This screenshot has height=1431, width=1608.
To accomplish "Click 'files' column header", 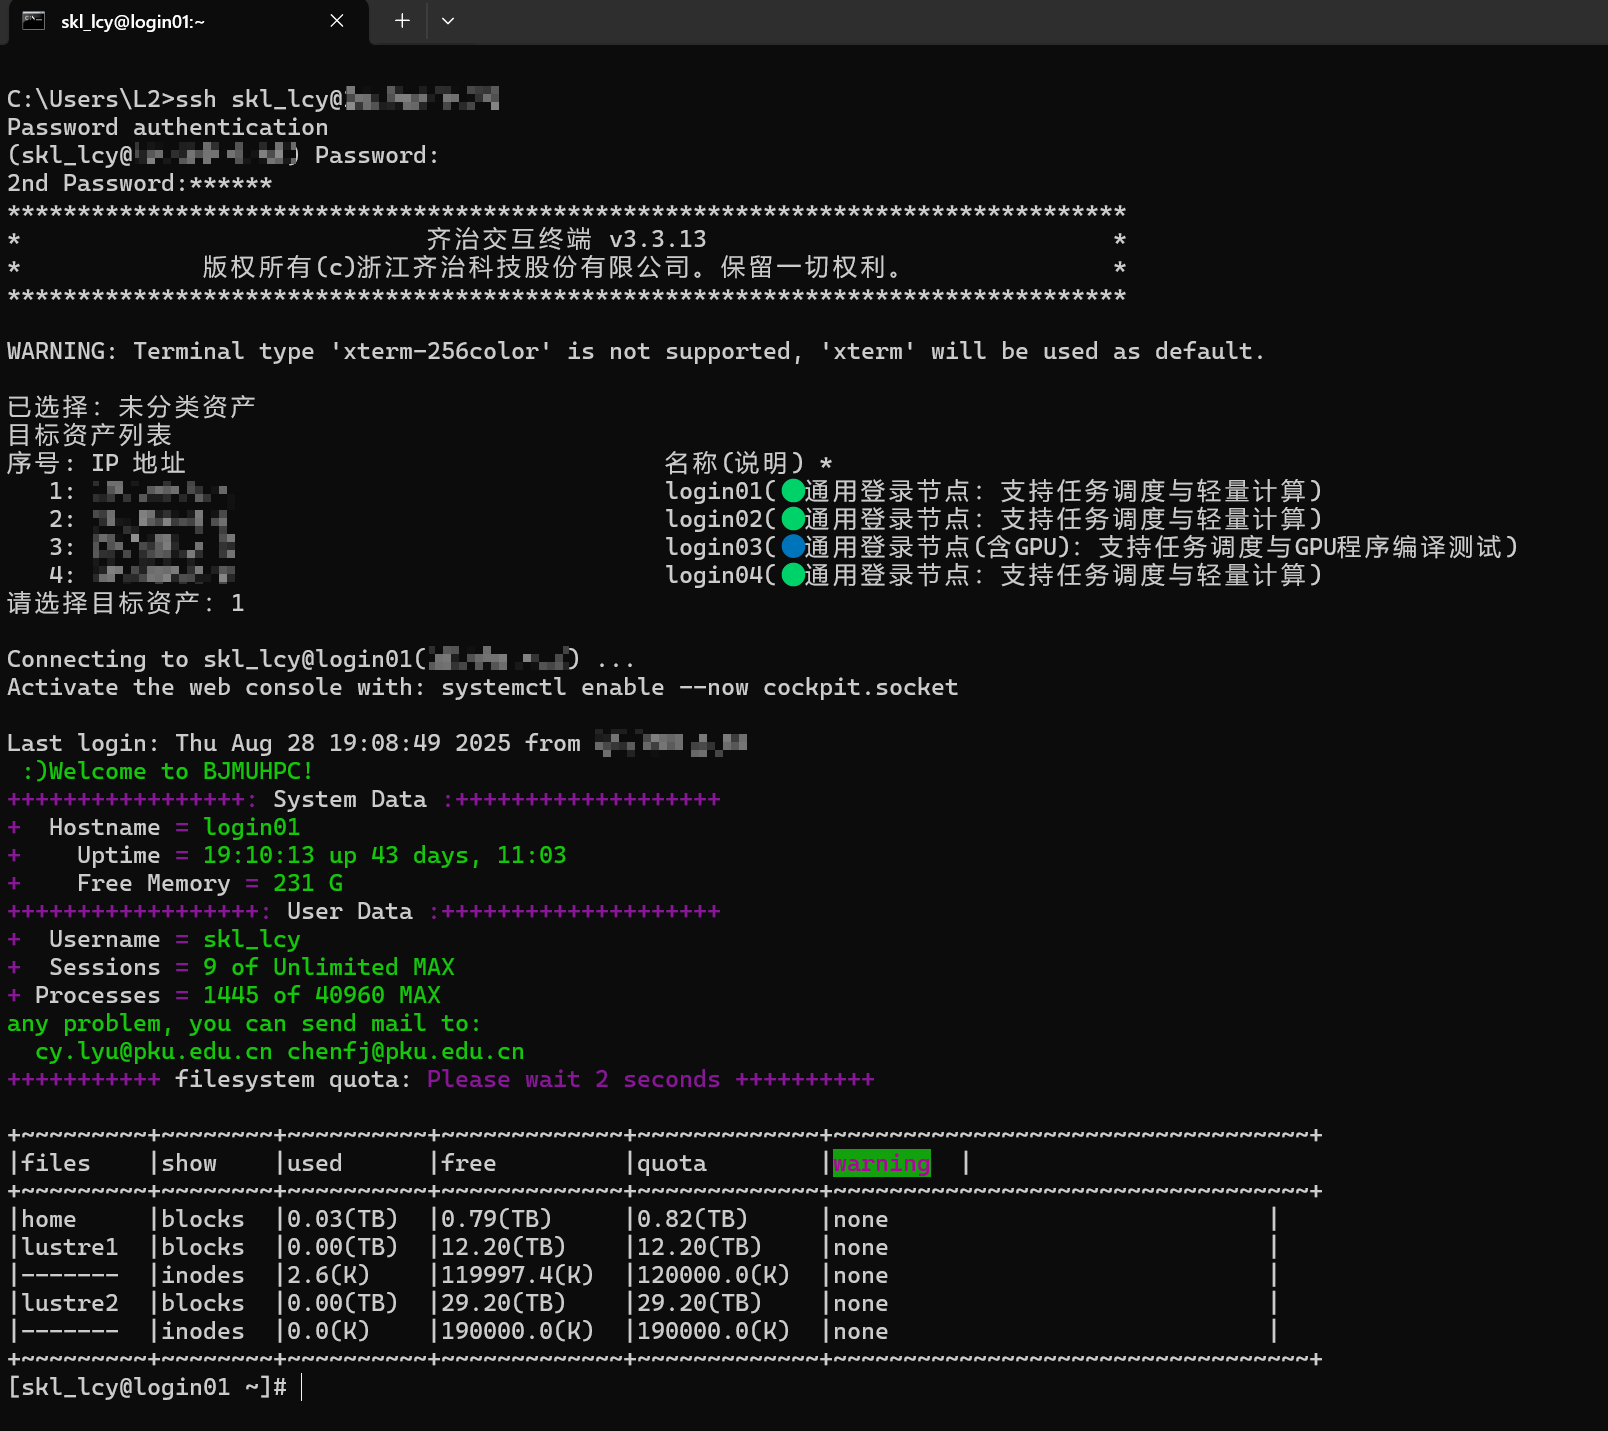I will [x=56, y=1163].
